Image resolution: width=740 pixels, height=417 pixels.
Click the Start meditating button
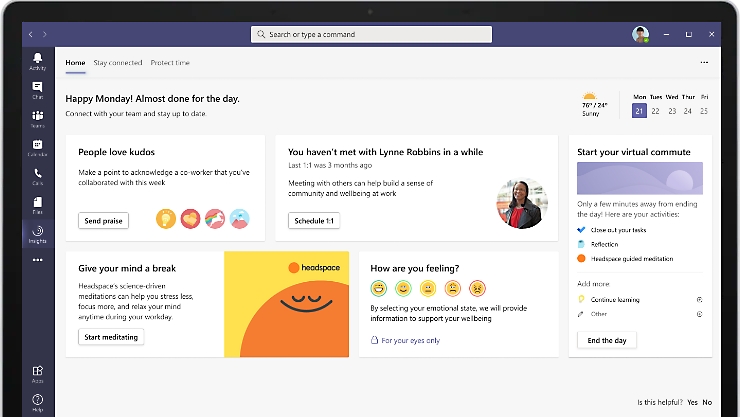tap(111, 337)
